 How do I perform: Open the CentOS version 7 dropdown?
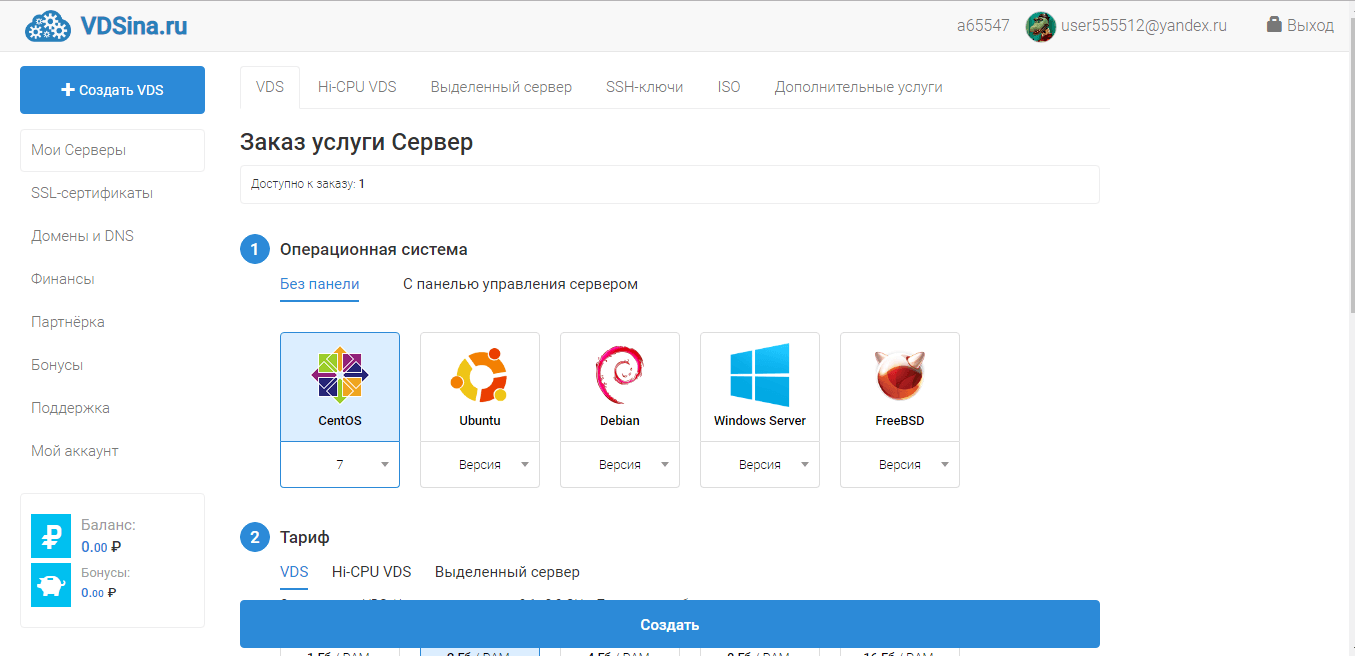click(340, 465)
